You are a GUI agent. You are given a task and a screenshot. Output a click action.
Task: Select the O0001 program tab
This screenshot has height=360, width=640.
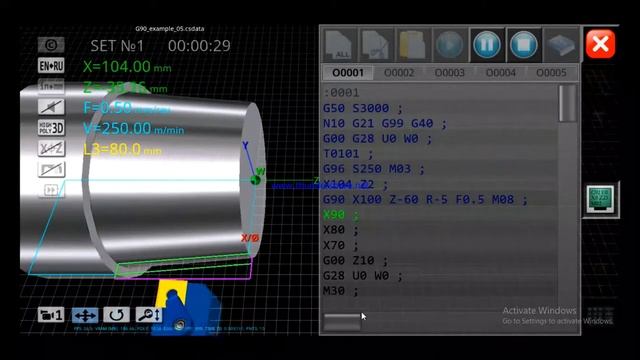point(348,73)
